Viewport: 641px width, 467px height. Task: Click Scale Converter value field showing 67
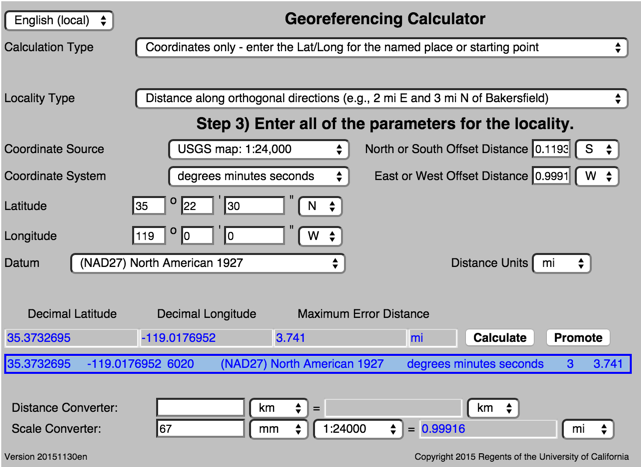point(200,429)
